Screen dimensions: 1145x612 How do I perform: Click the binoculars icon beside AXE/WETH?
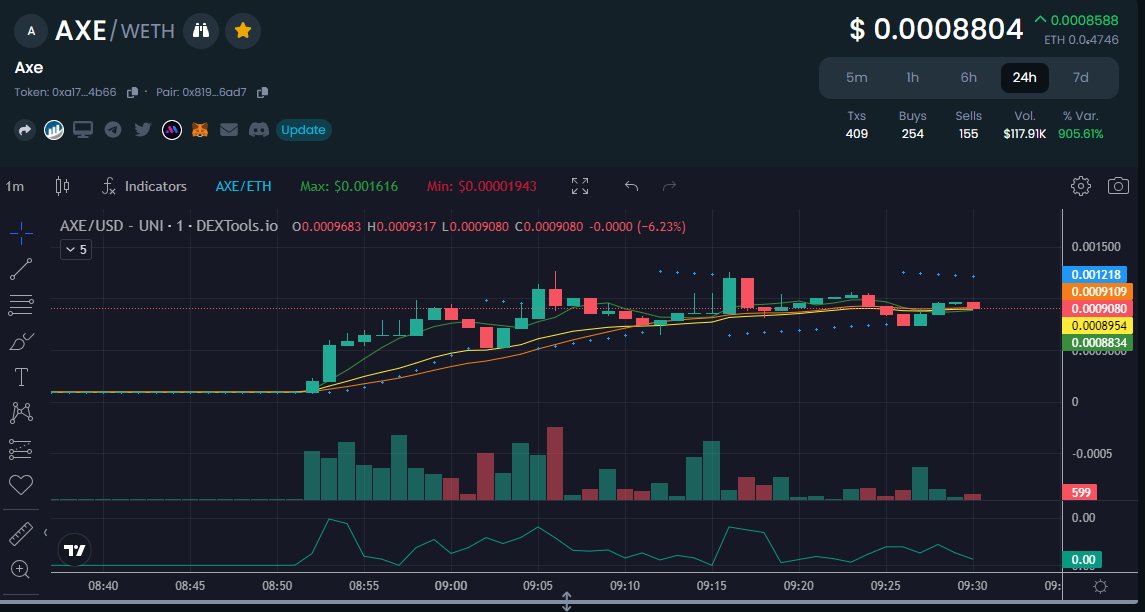point(200,31)
